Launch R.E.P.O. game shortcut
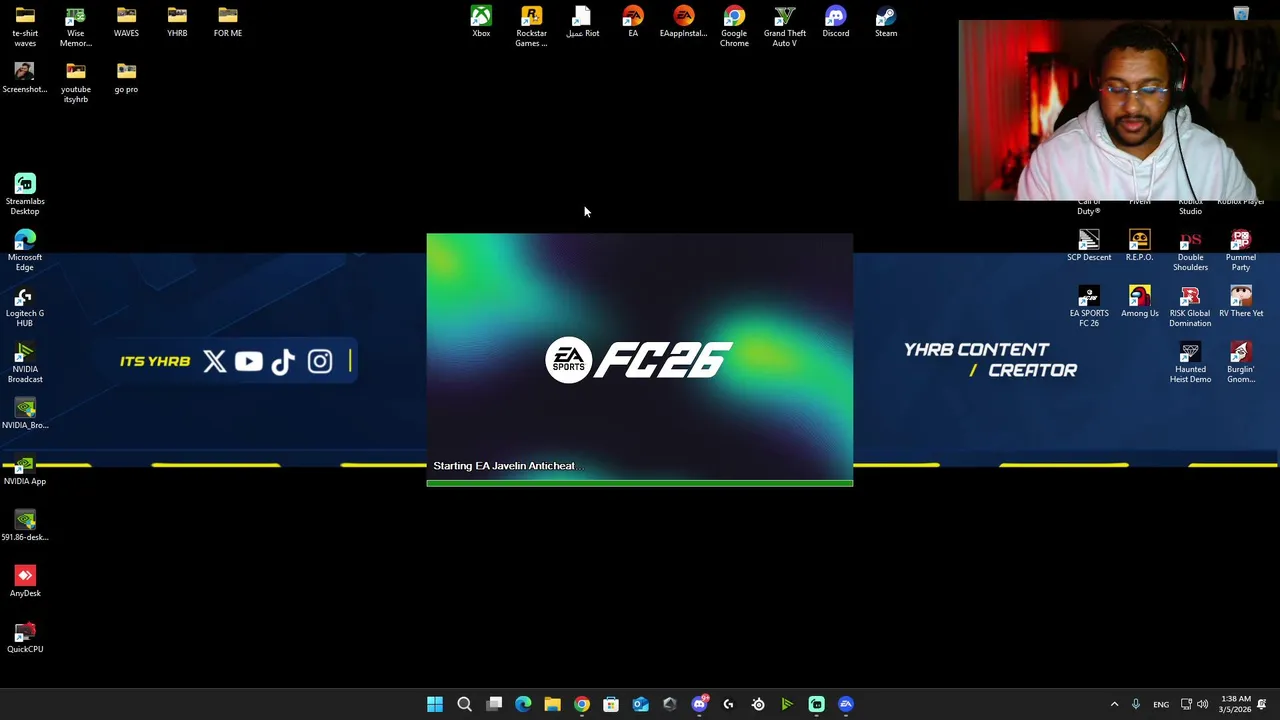1280x720 pixels. pyautogui.click(x=1139, y=246)
